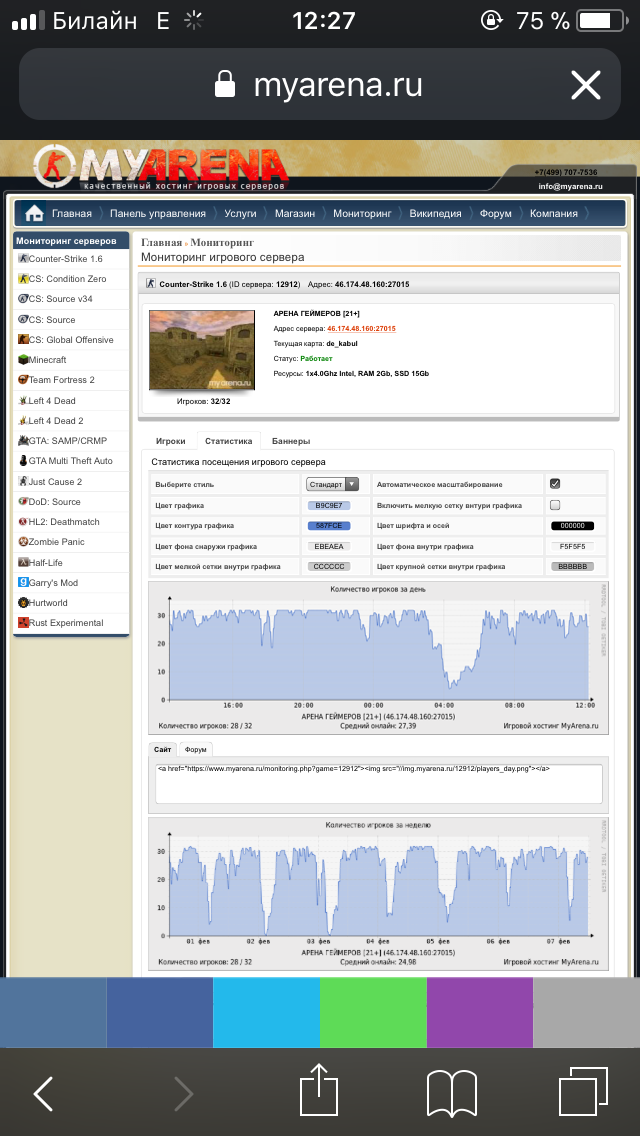640x1136 pixels.
Task: Open Мониторинг menu item
Action: pos(362,214)
